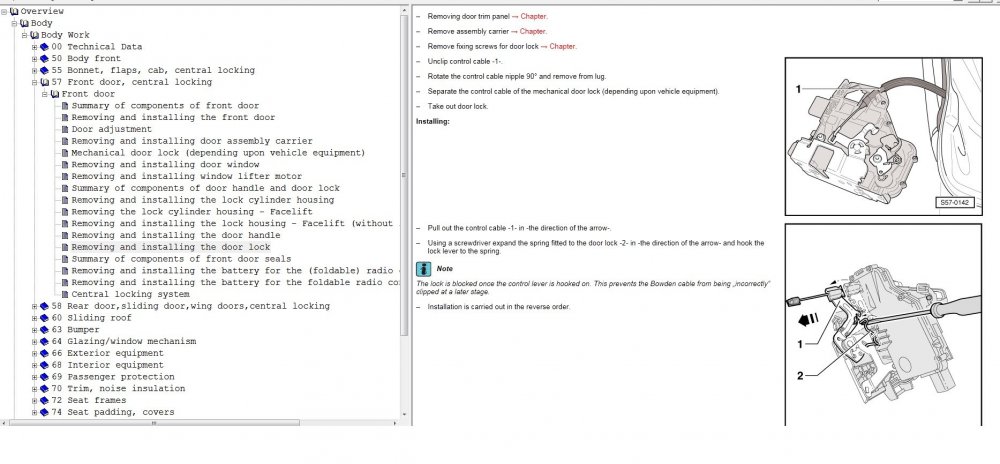
Task: Click the blue Note info icon
Action: pos(423,269)
